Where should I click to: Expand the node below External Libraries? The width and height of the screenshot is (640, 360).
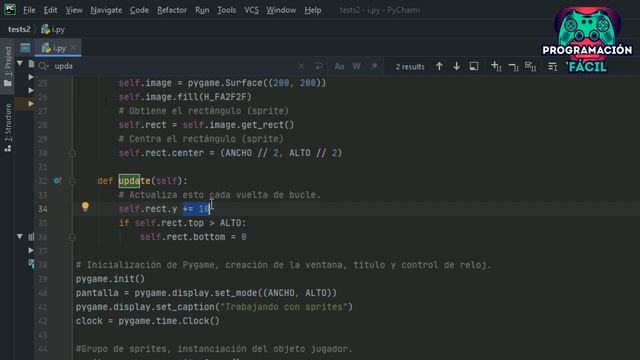(31, 250)
